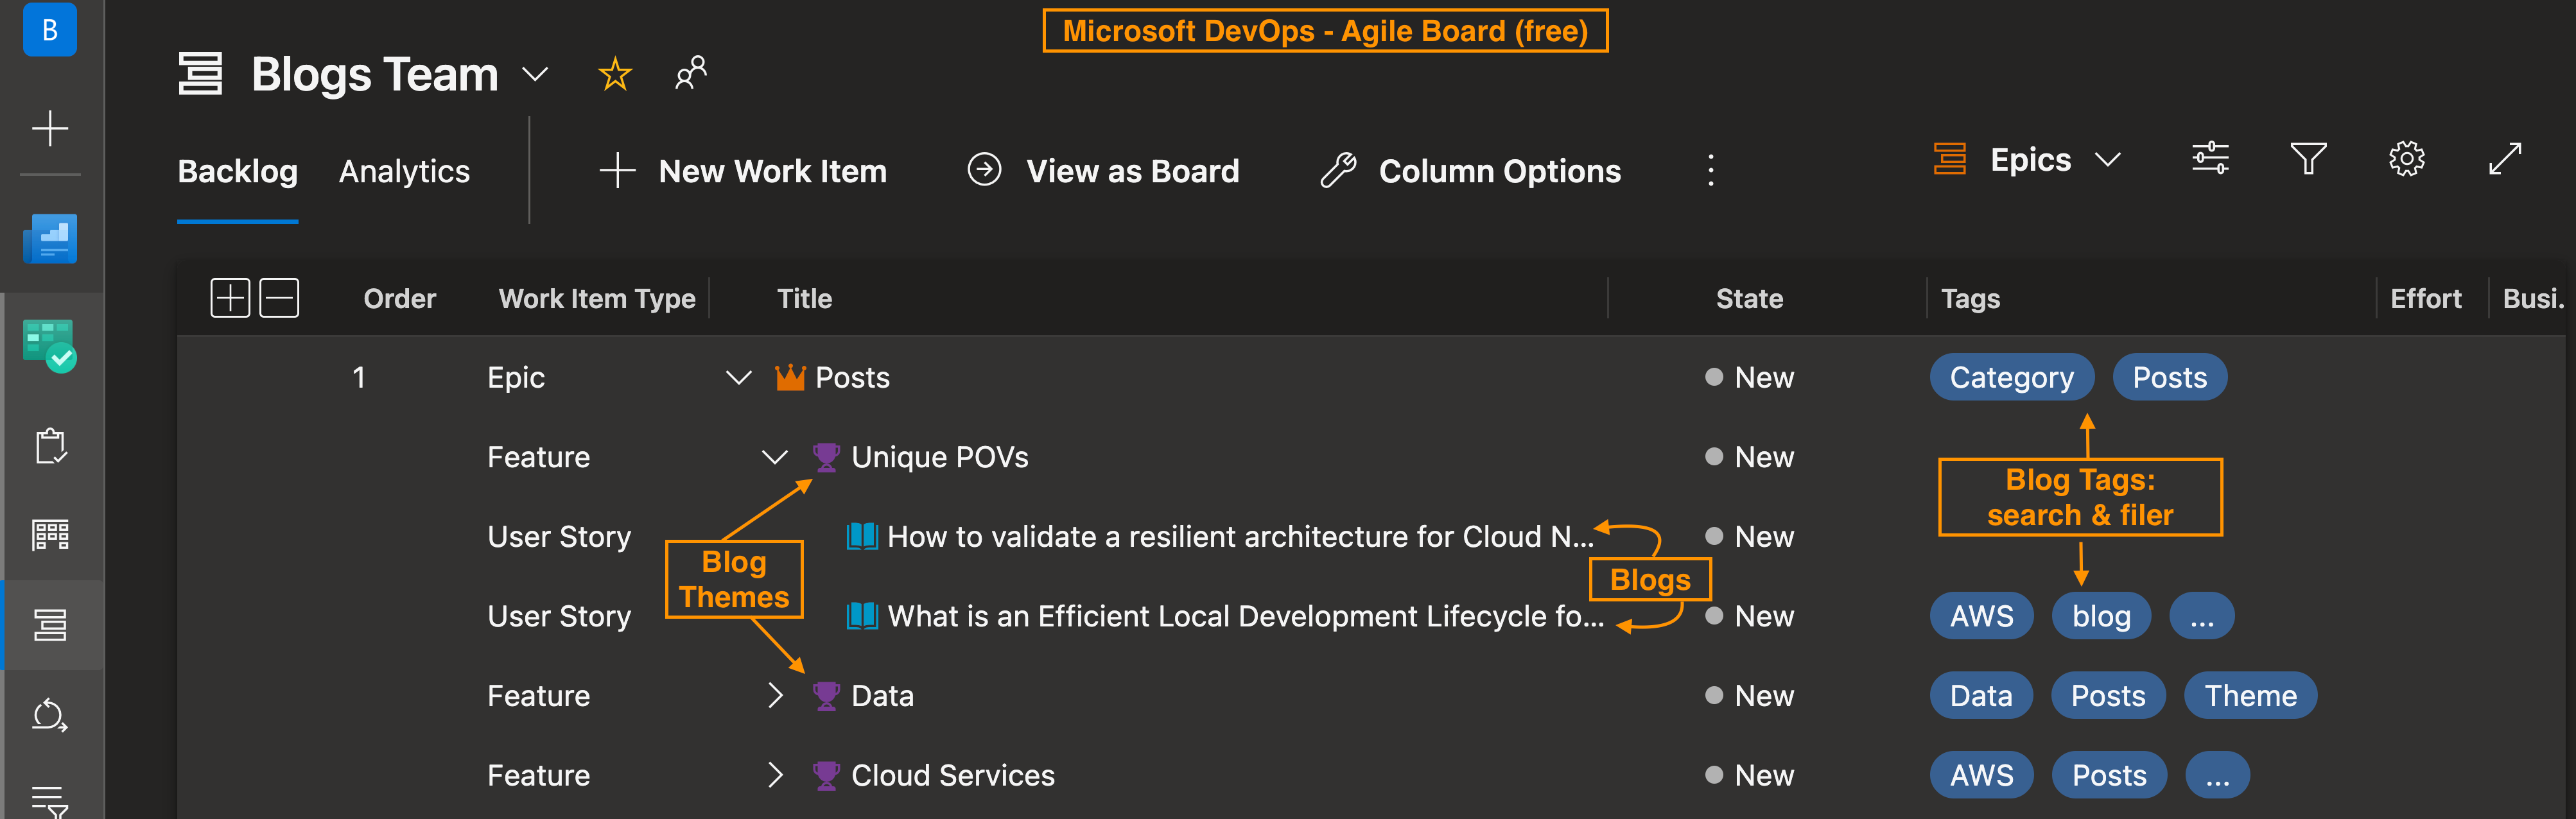Open Sprints icon in sidebar
2576x819 pixels.
(x=50, y=714)
